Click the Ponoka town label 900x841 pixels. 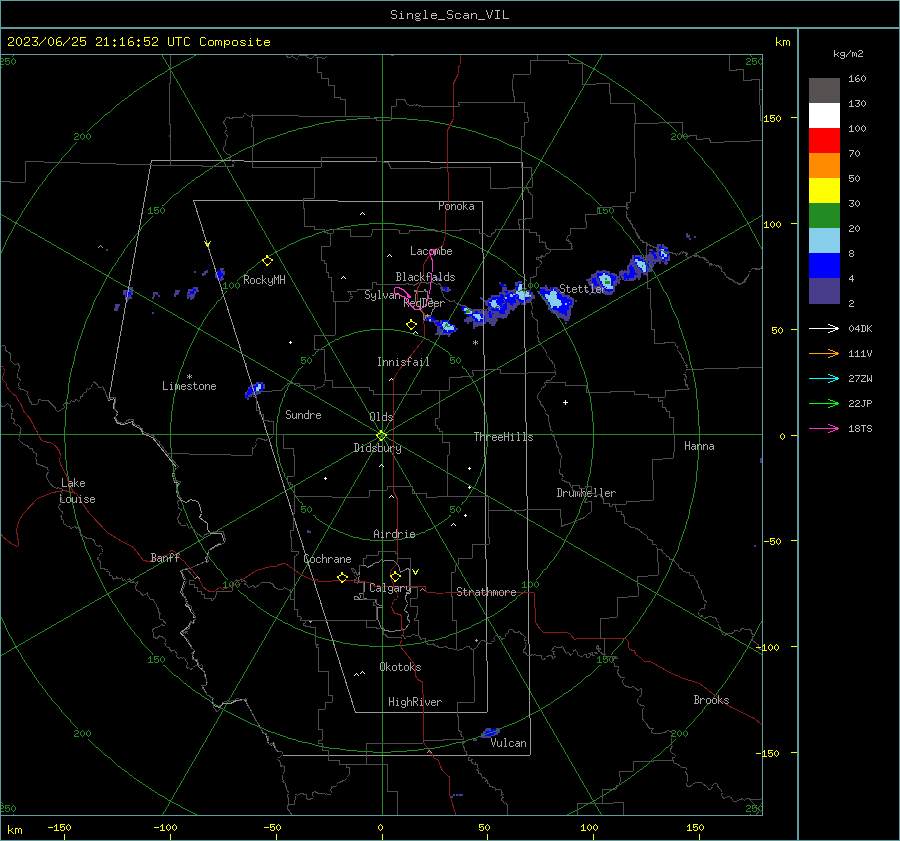click(456, 206)
